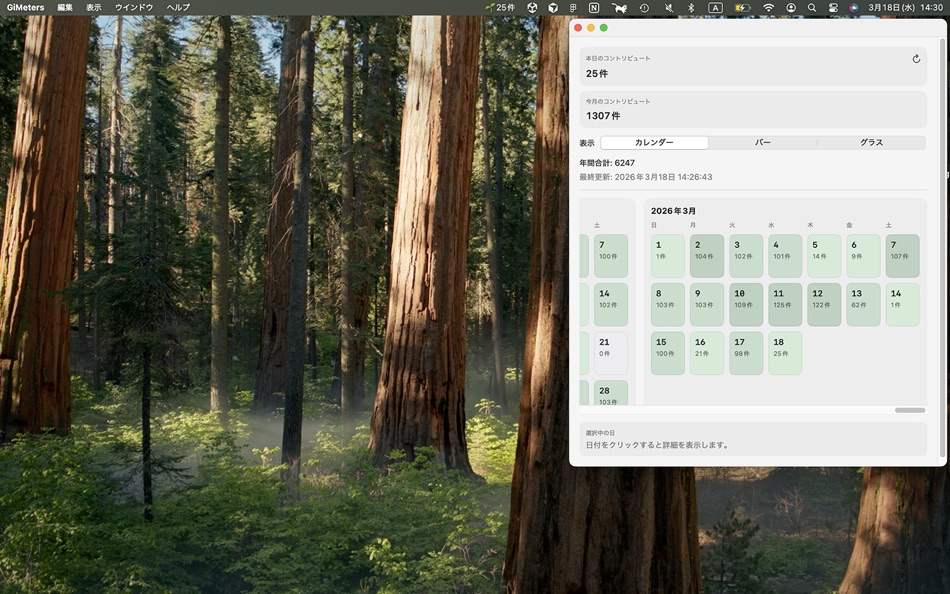Open the user account menu bar item
Viewport: 950px width, 594px height.
[x=792, y=7]
